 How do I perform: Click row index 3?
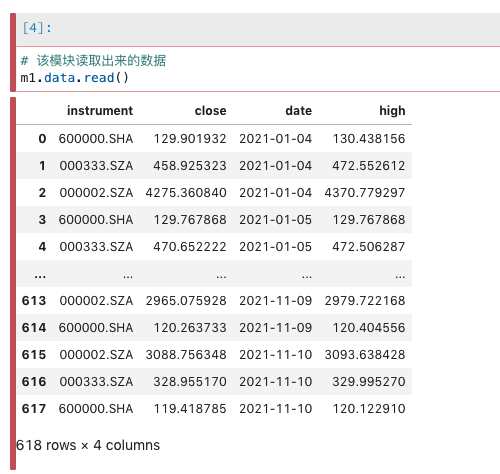(x=42, y=220)
